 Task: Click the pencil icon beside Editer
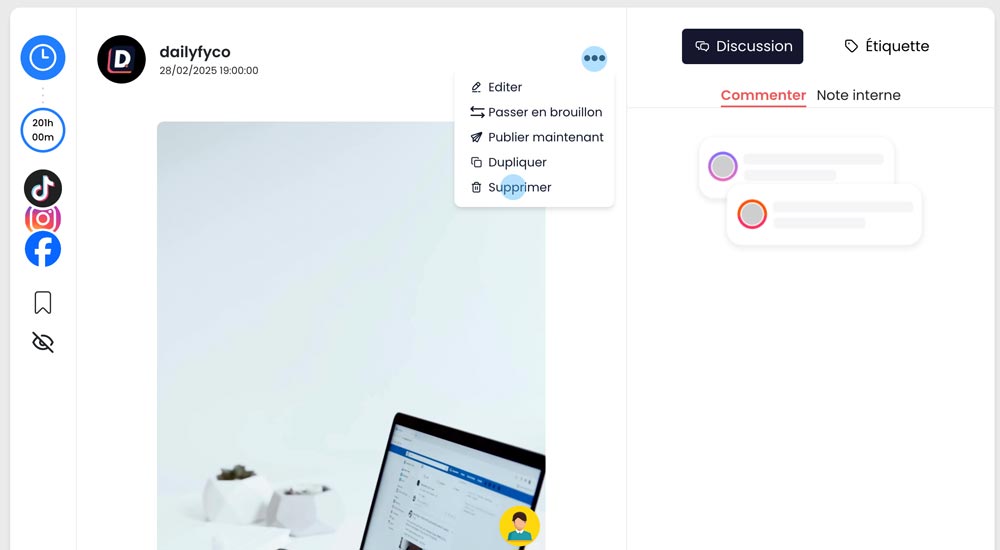476,87
